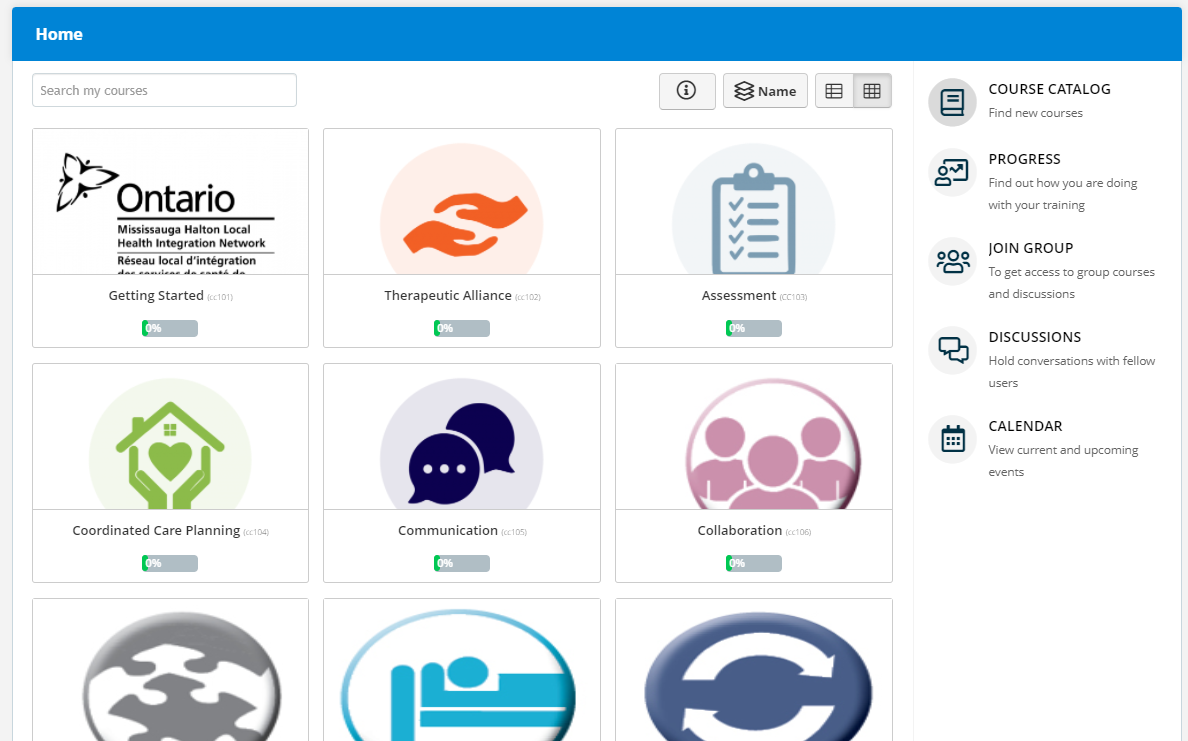The width and height of the screenshot is (1188, 741).
Task: Click Therapeutic Alliance 0% progress bar
Action: pyautogui.click(x=461, y=328)
